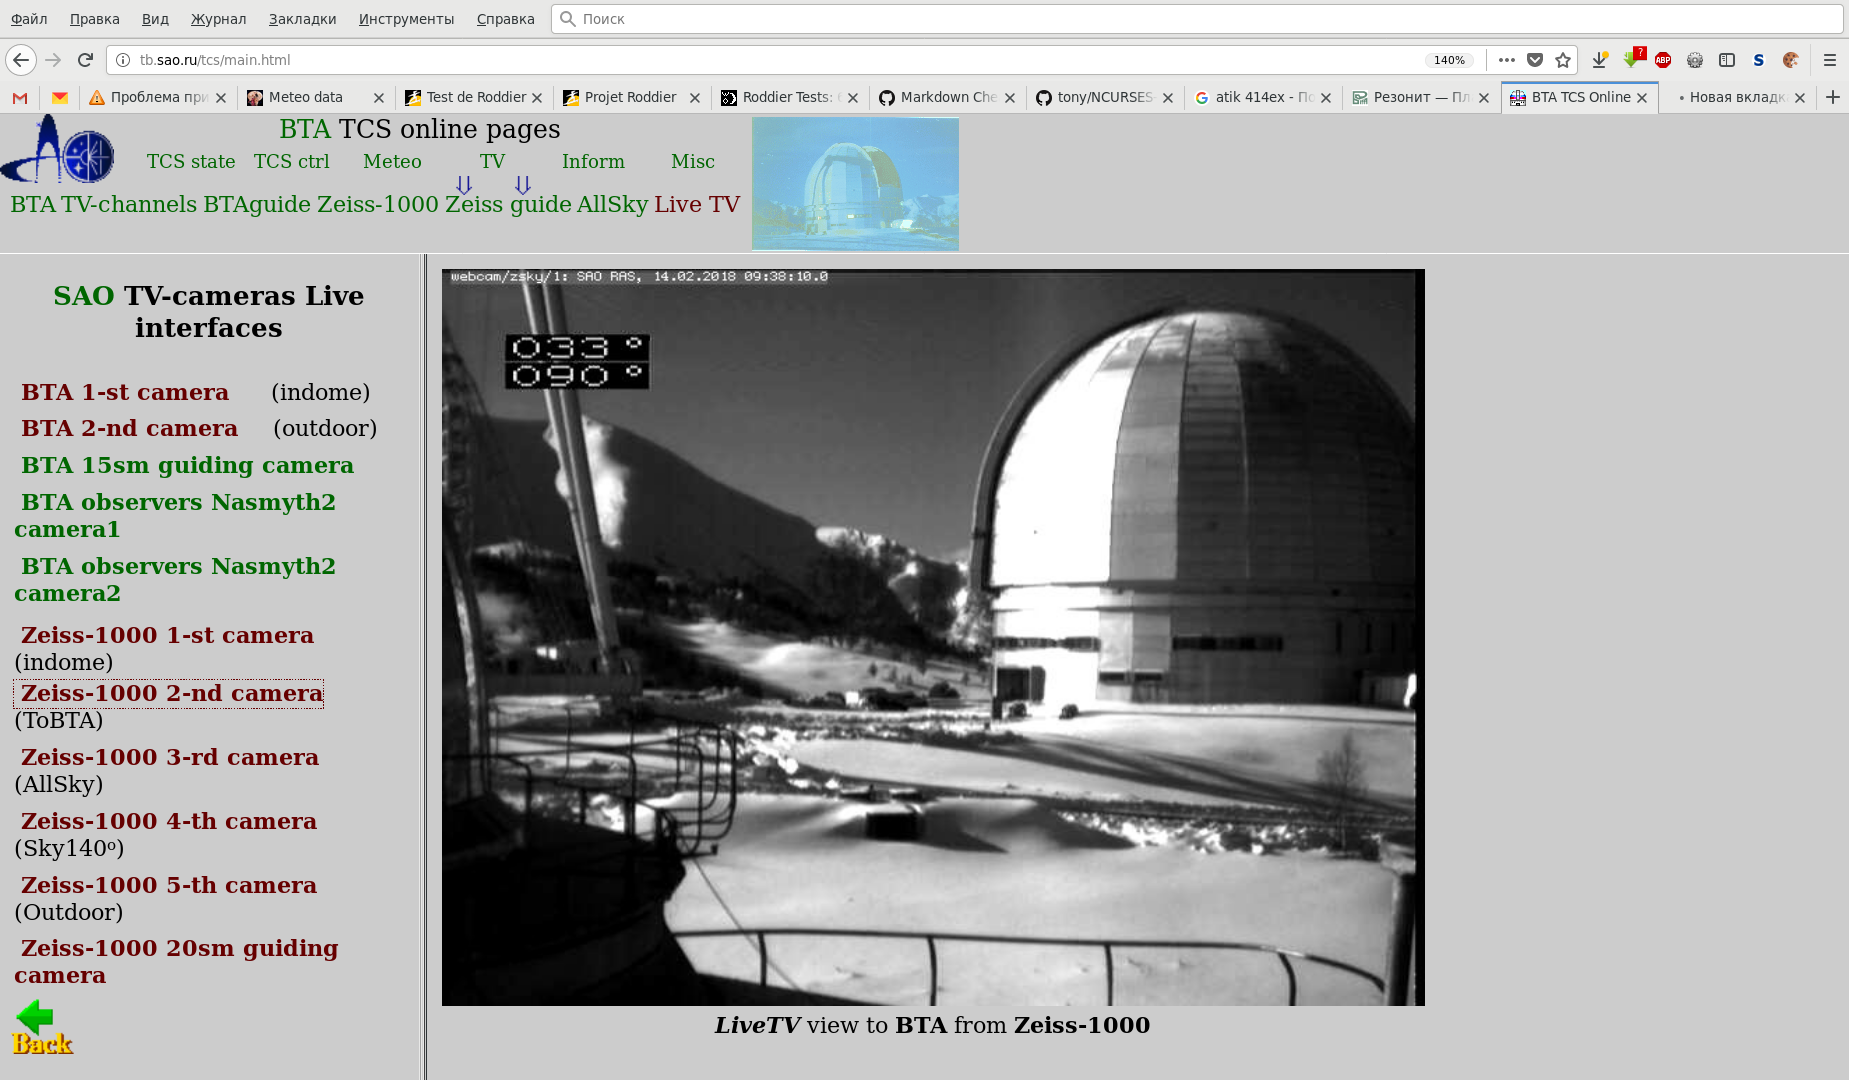The image size is (1849, 1080).
Task: Go back to the previous page
Action: [21, 60]
